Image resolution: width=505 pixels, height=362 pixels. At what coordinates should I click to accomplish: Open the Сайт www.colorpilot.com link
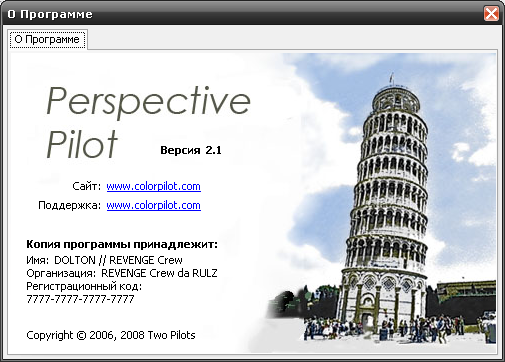point(154,186)
